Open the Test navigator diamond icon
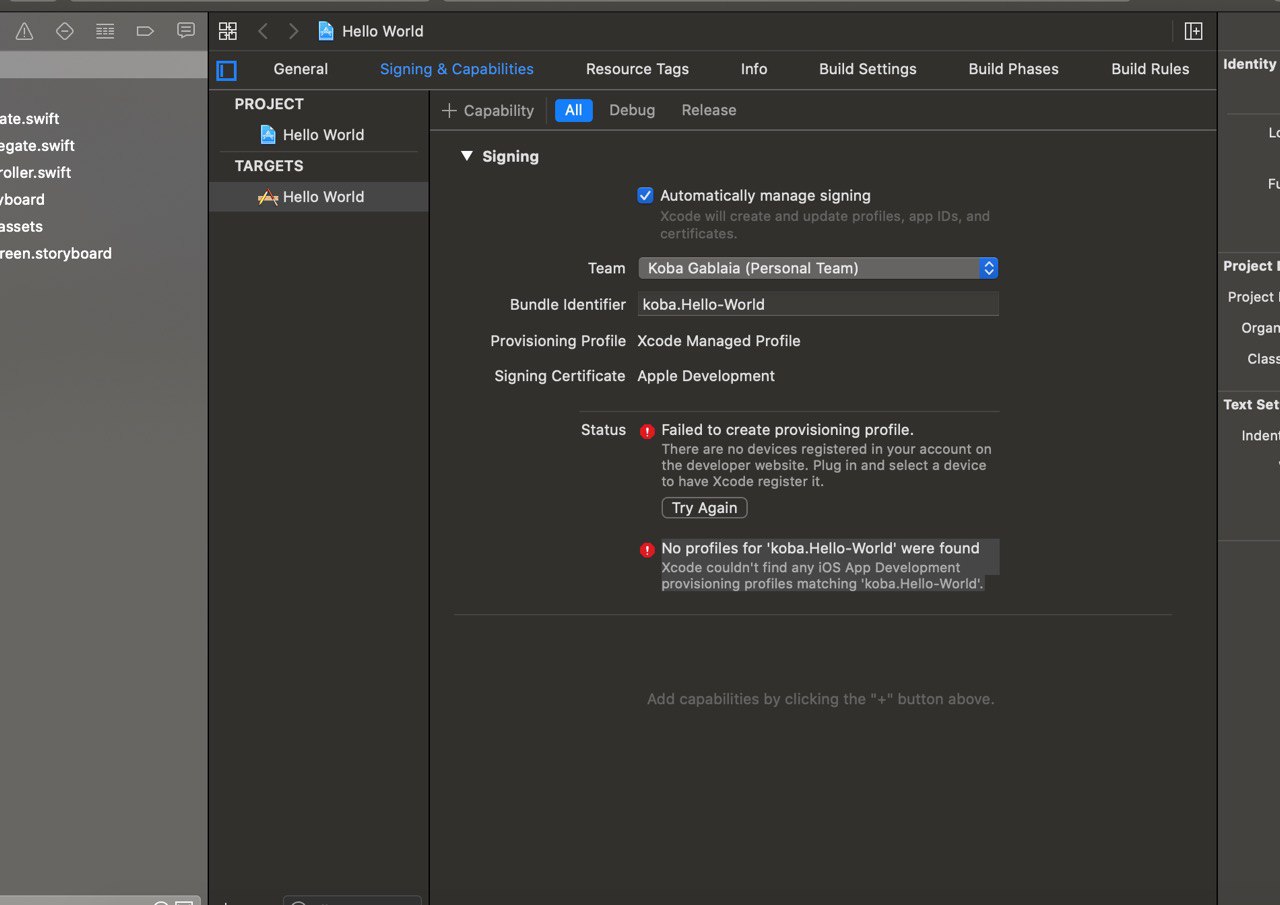The height and width of the screenshot is (905, 1280). [65, 31]
